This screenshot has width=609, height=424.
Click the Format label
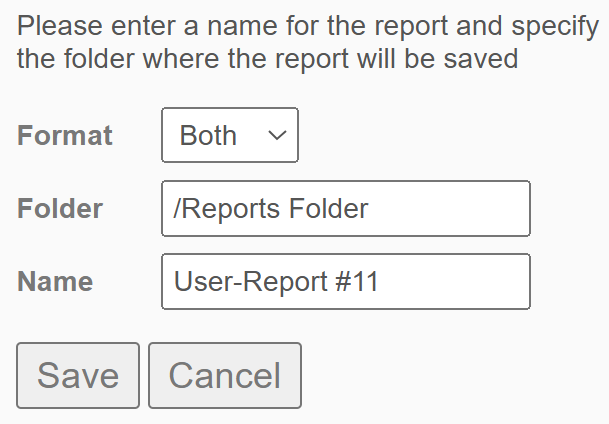[x=65, y=135]
